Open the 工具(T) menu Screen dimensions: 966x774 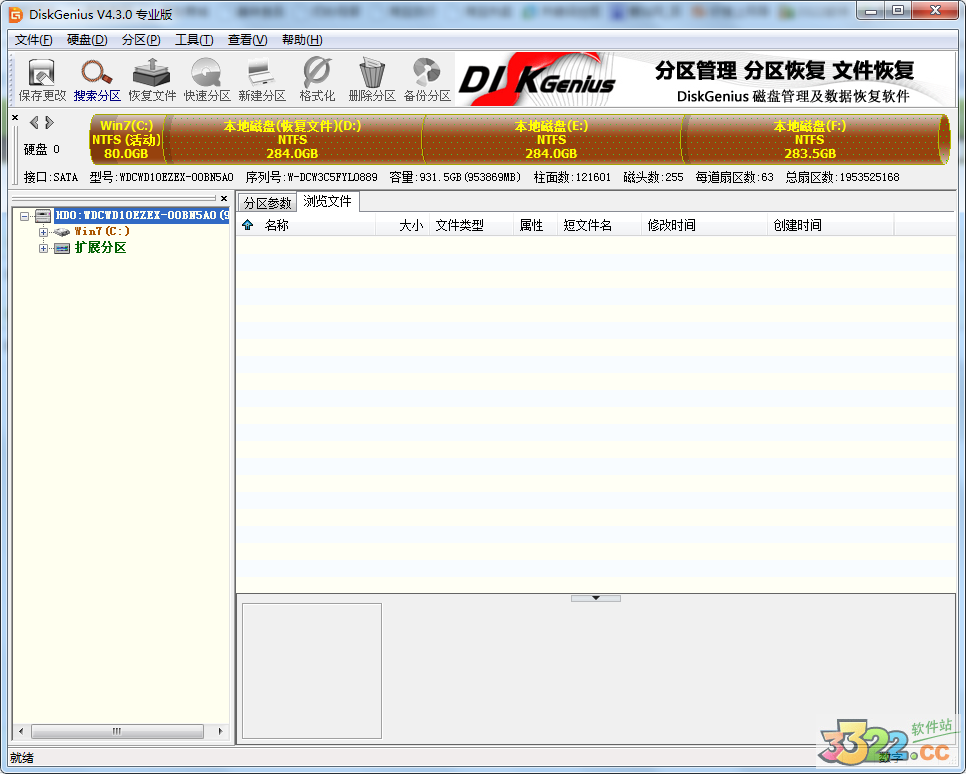(194, 40)
